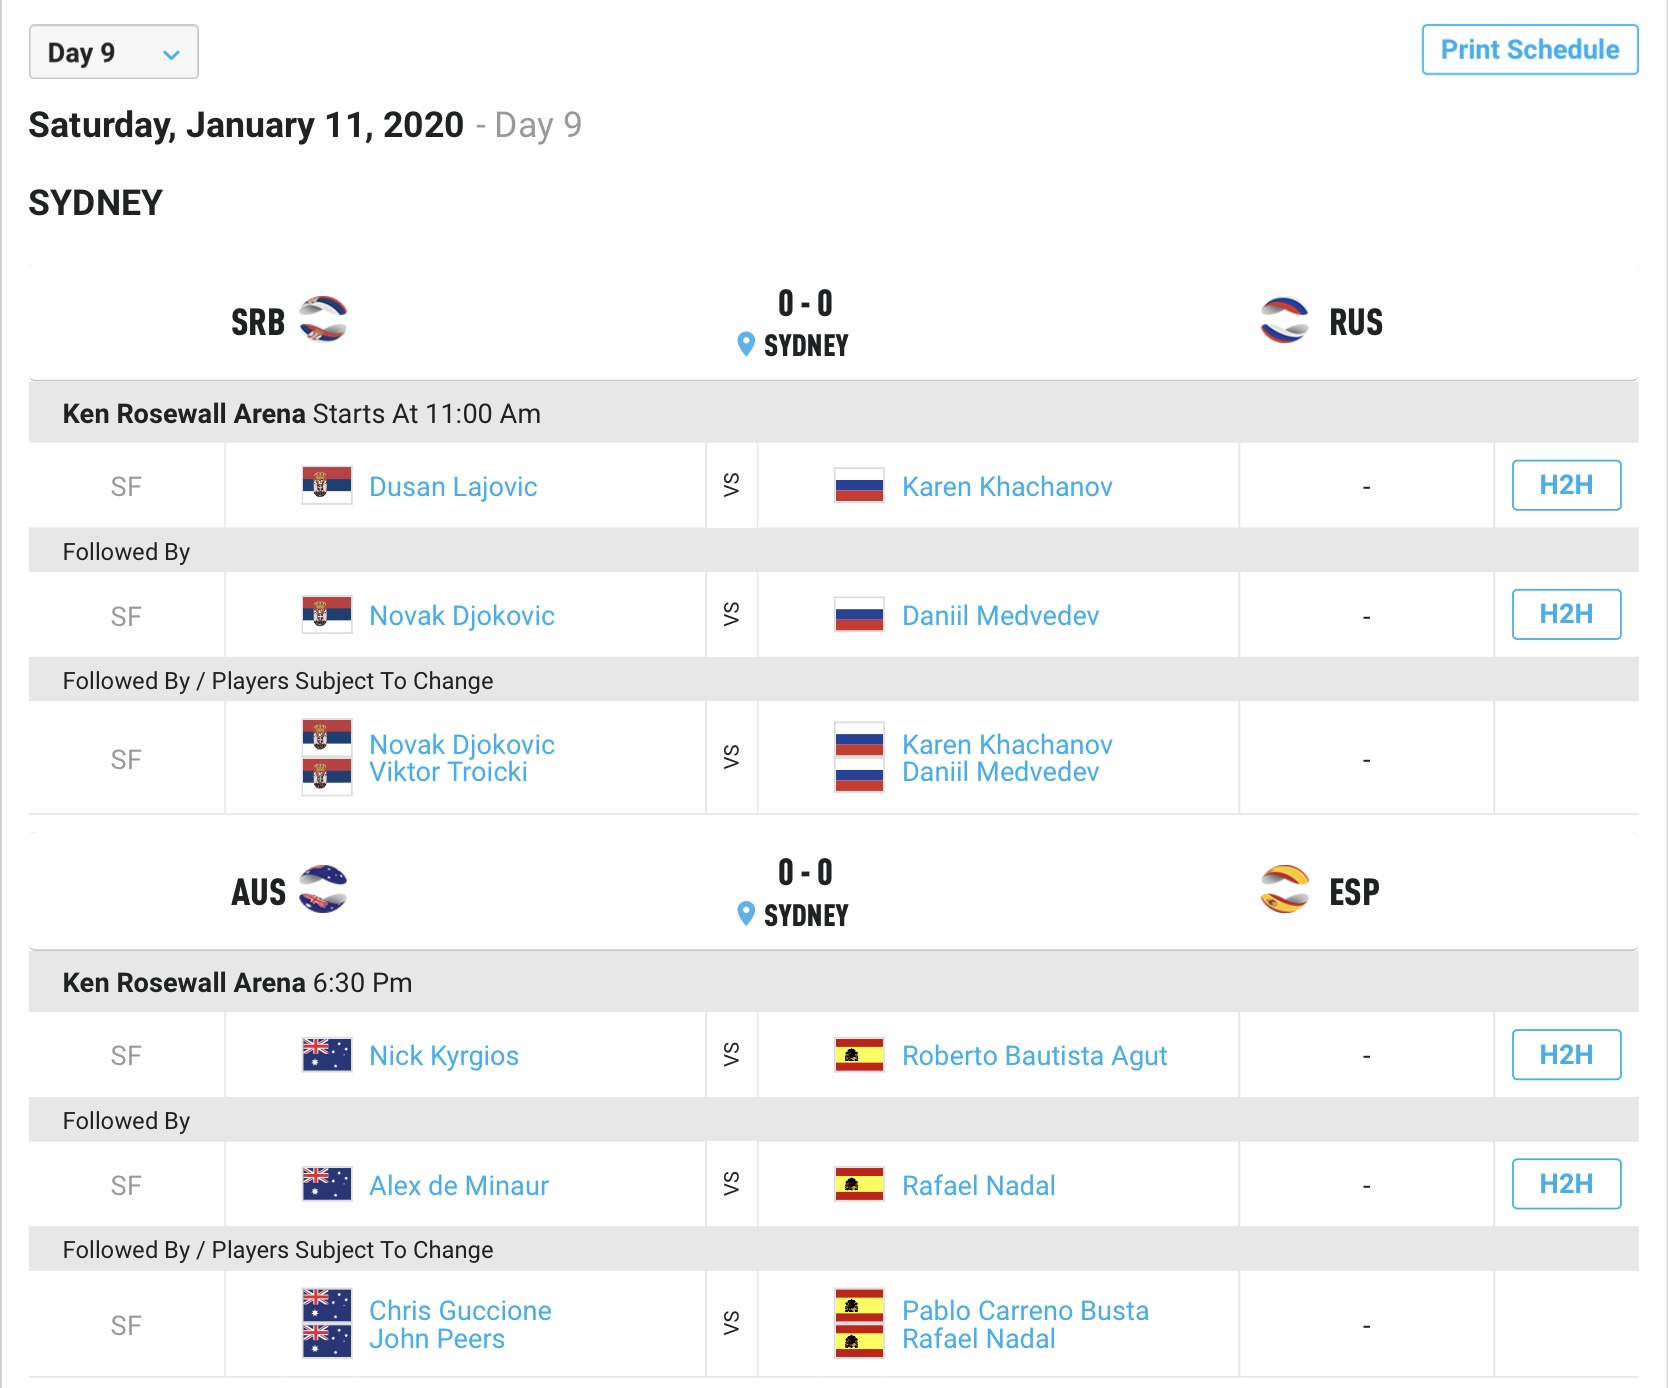
Task: Open Karen Khachanov singles player link
Action: pyautogui.click(x=1006, y=487)
